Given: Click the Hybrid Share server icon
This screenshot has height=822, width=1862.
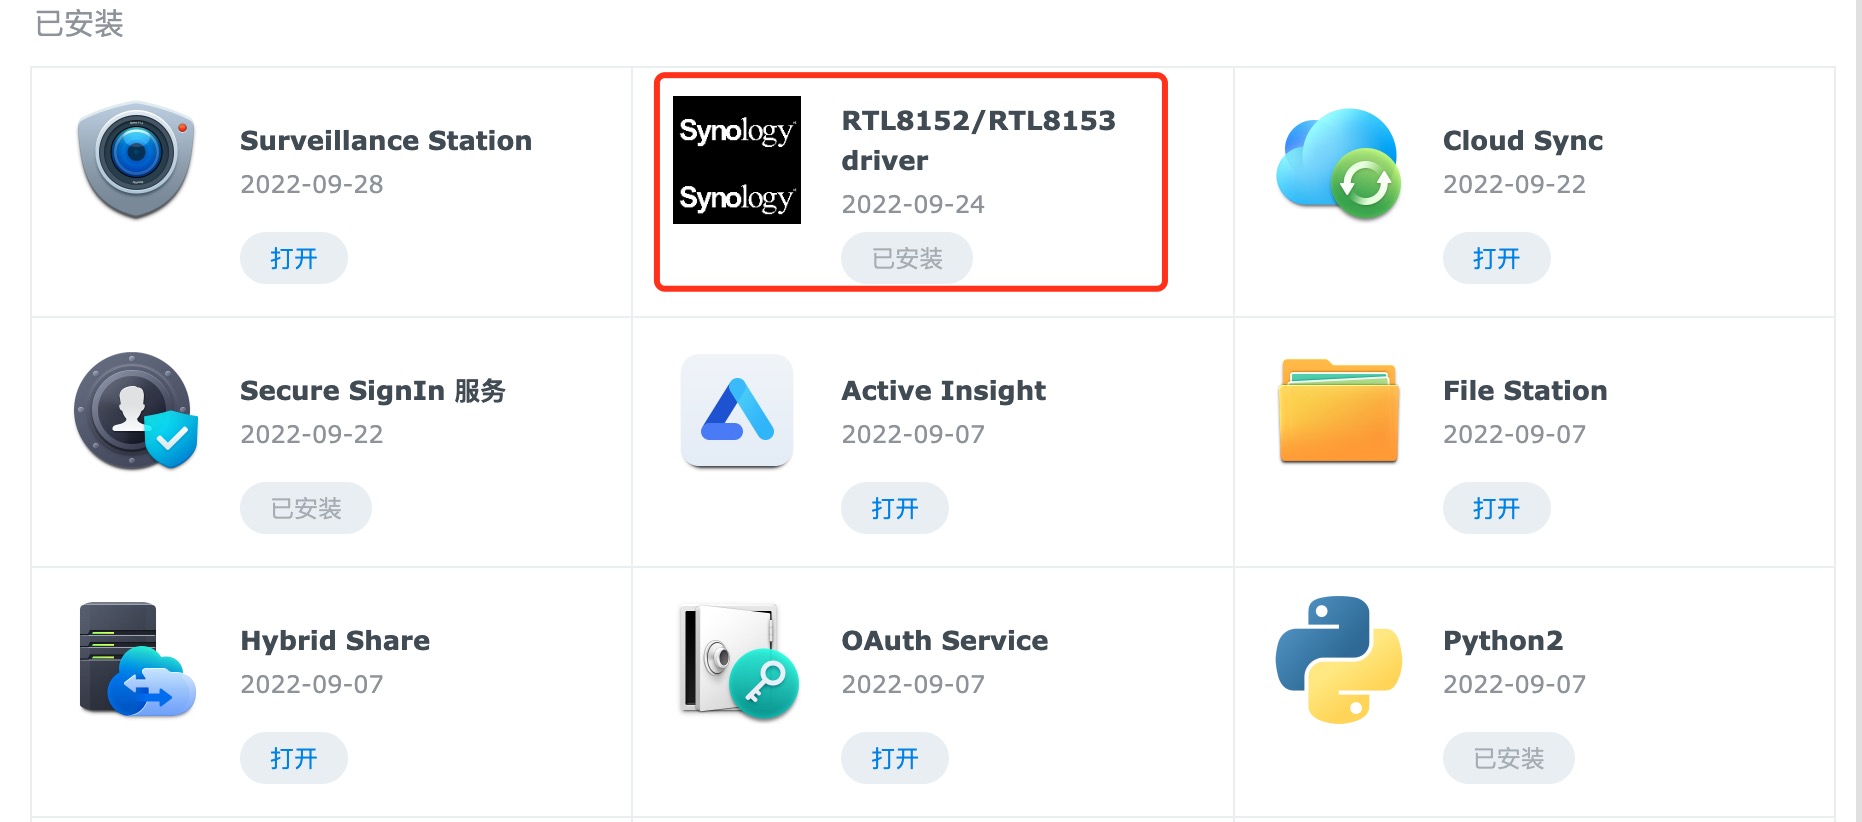Looking at the screenshot, I should [136, 660].
